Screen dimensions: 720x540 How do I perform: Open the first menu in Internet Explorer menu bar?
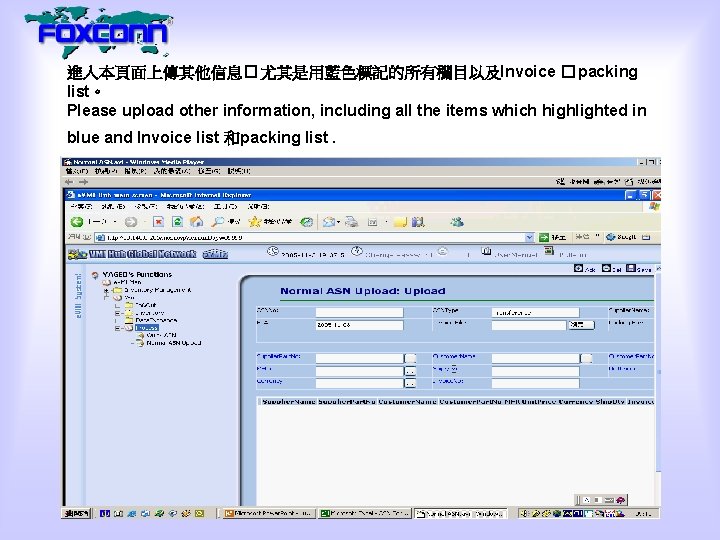pos(82,207)
